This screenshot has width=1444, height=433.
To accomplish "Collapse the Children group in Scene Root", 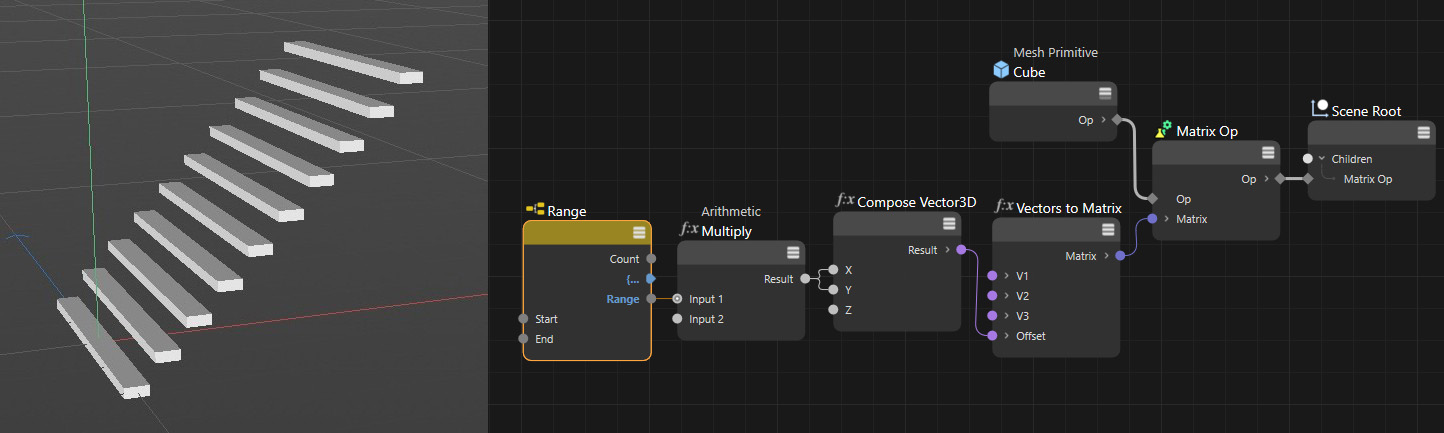I will coord(1322,159).
